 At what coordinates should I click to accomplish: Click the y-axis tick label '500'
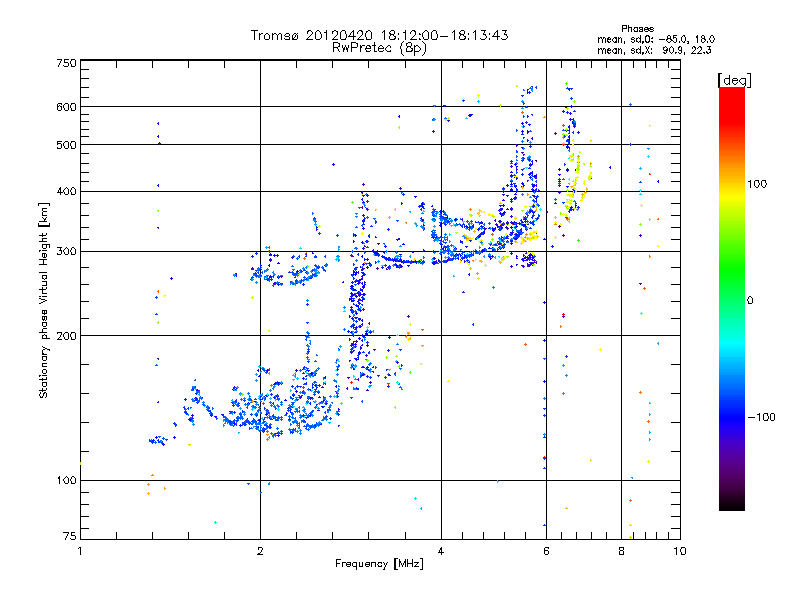(66, 145)
